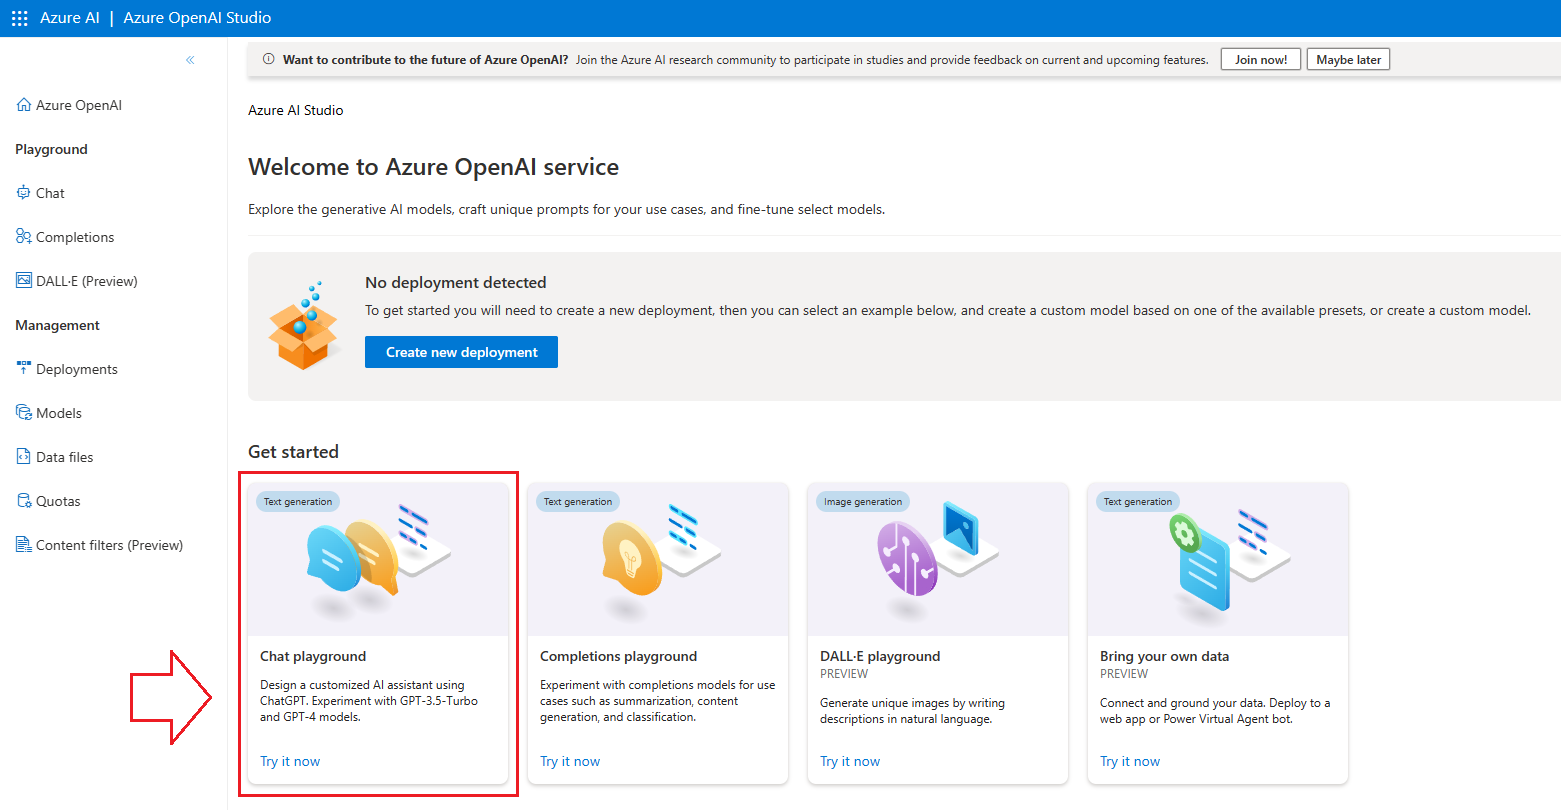Open the Models sidebar icon

(x=24, y=412)
